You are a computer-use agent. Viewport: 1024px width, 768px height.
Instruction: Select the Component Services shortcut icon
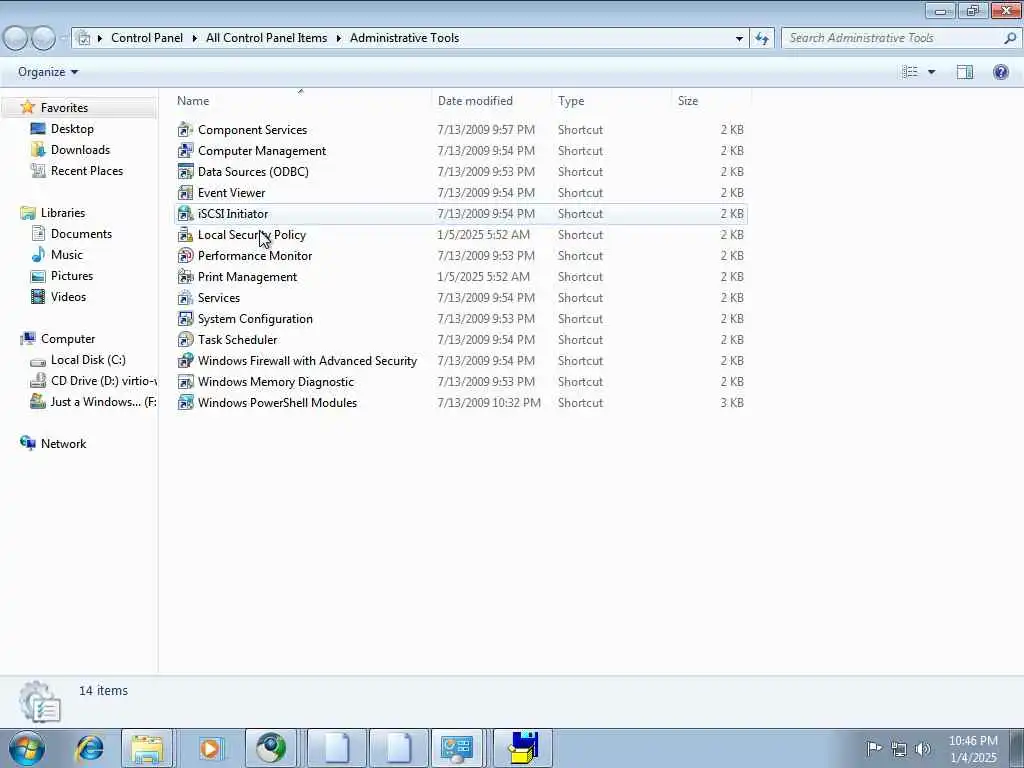[x=185, y=130]
